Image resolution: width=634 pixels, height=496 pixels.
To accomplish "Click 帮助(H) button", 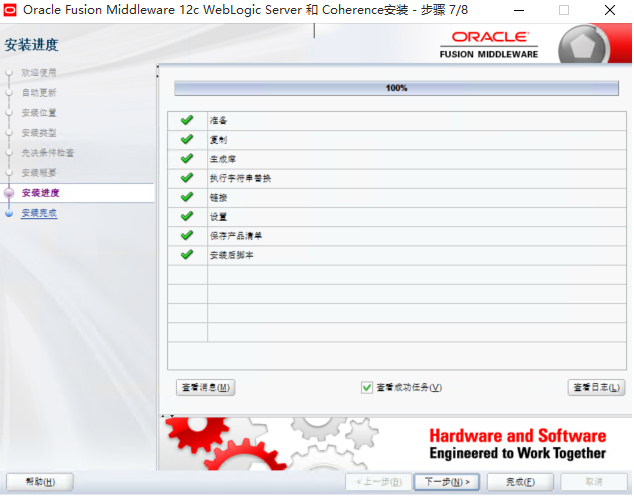I will (x=40, y=482).
